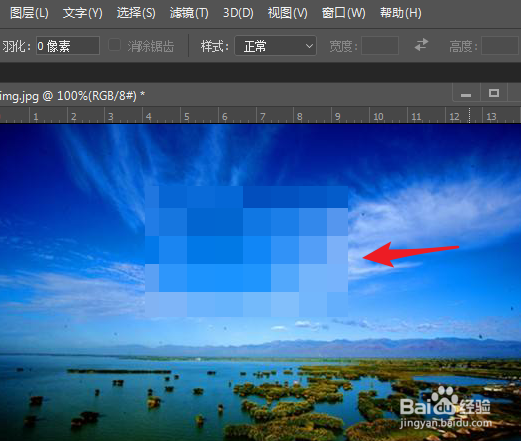Maximize the img.jpg document window
This screenshot has height=441, width=521.
coord(494,93)
